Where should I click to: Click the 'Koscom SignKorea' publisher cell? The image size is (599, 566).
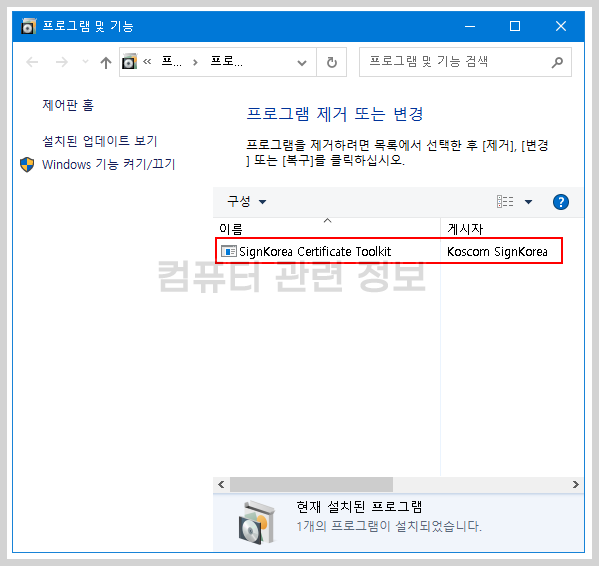[497, 252]
